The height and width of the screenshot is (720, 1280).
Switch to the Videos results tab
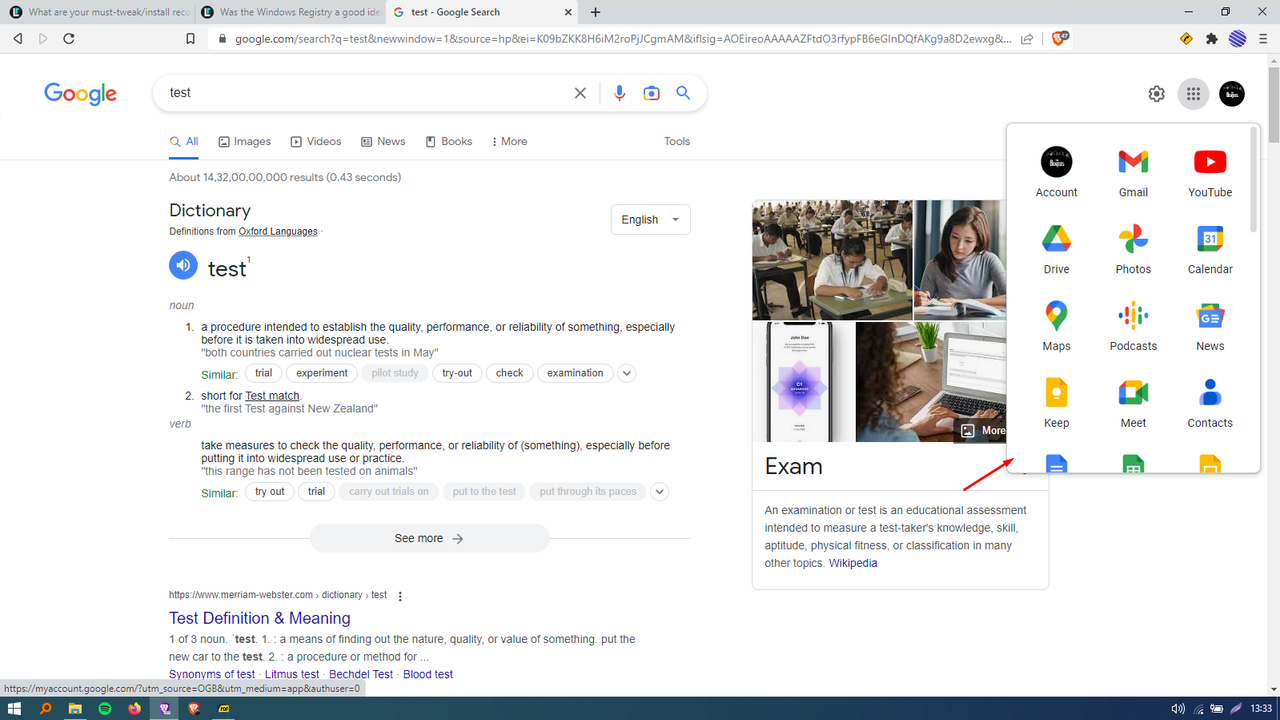coord(316,141)
